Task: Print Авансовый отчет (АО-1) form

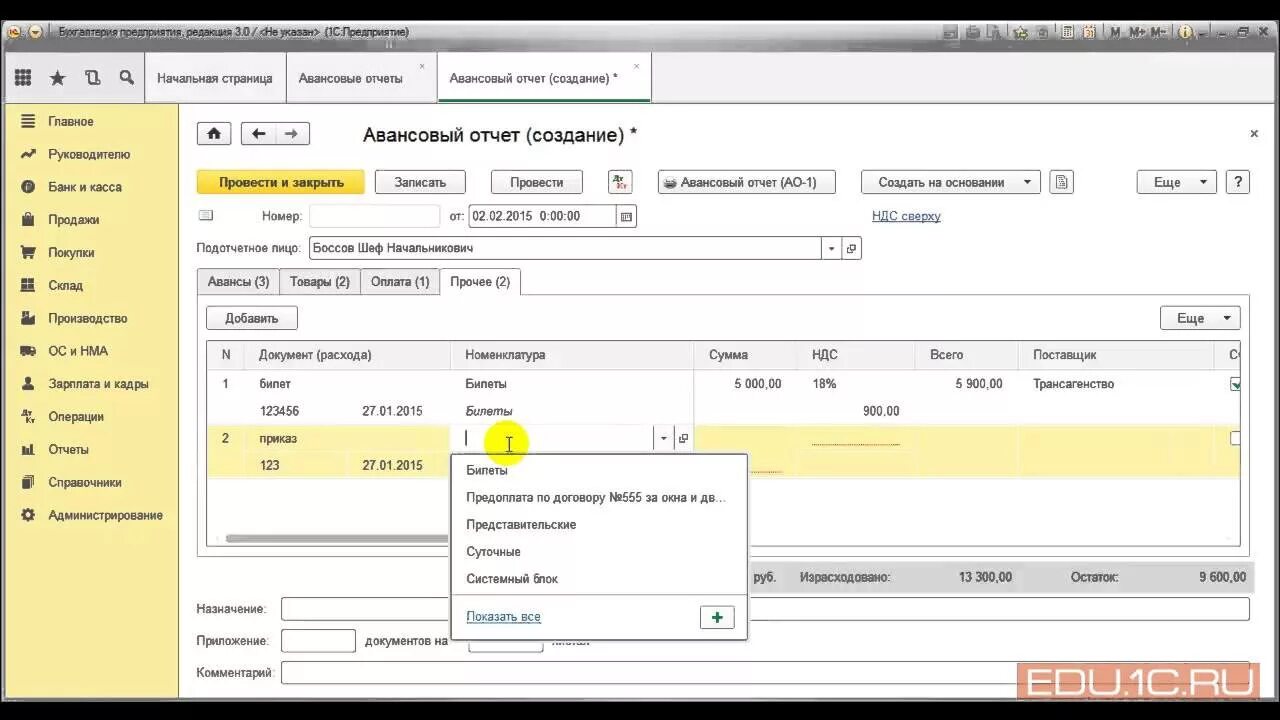Action: coord(746,182)
